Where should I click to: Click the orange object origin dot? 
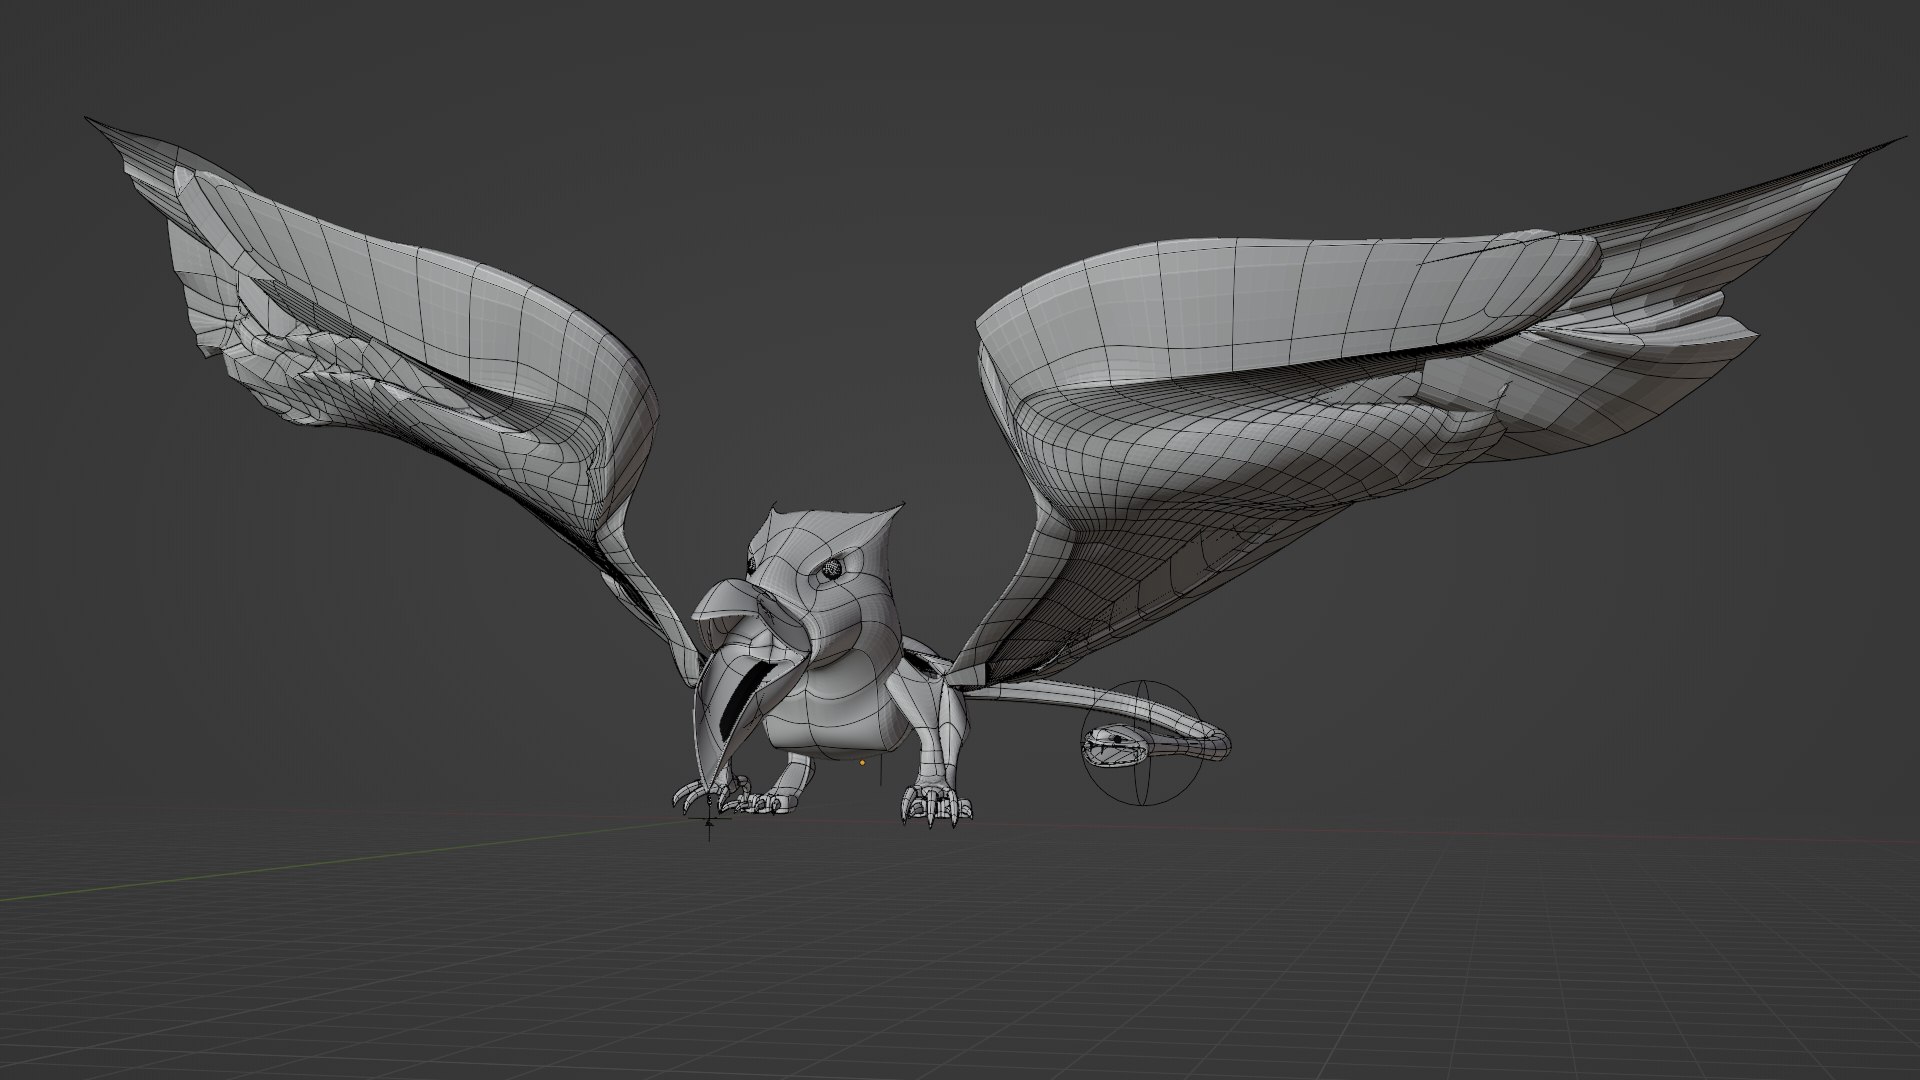coord(862,763)
